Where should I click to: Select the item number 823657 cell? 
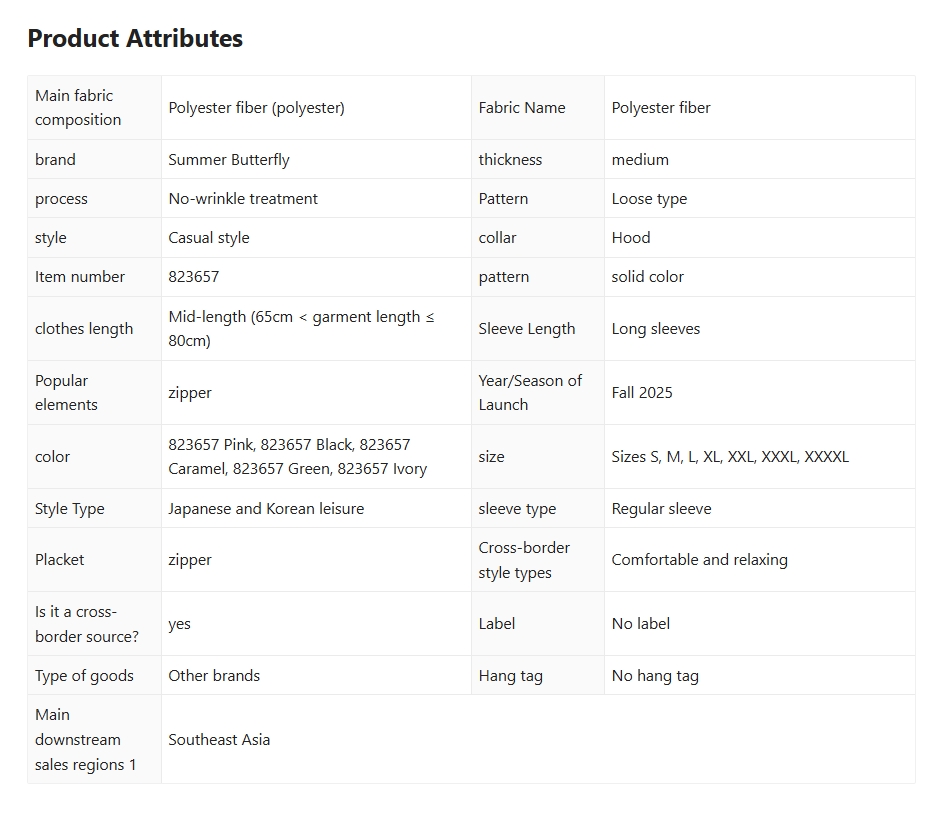[193, 277]
